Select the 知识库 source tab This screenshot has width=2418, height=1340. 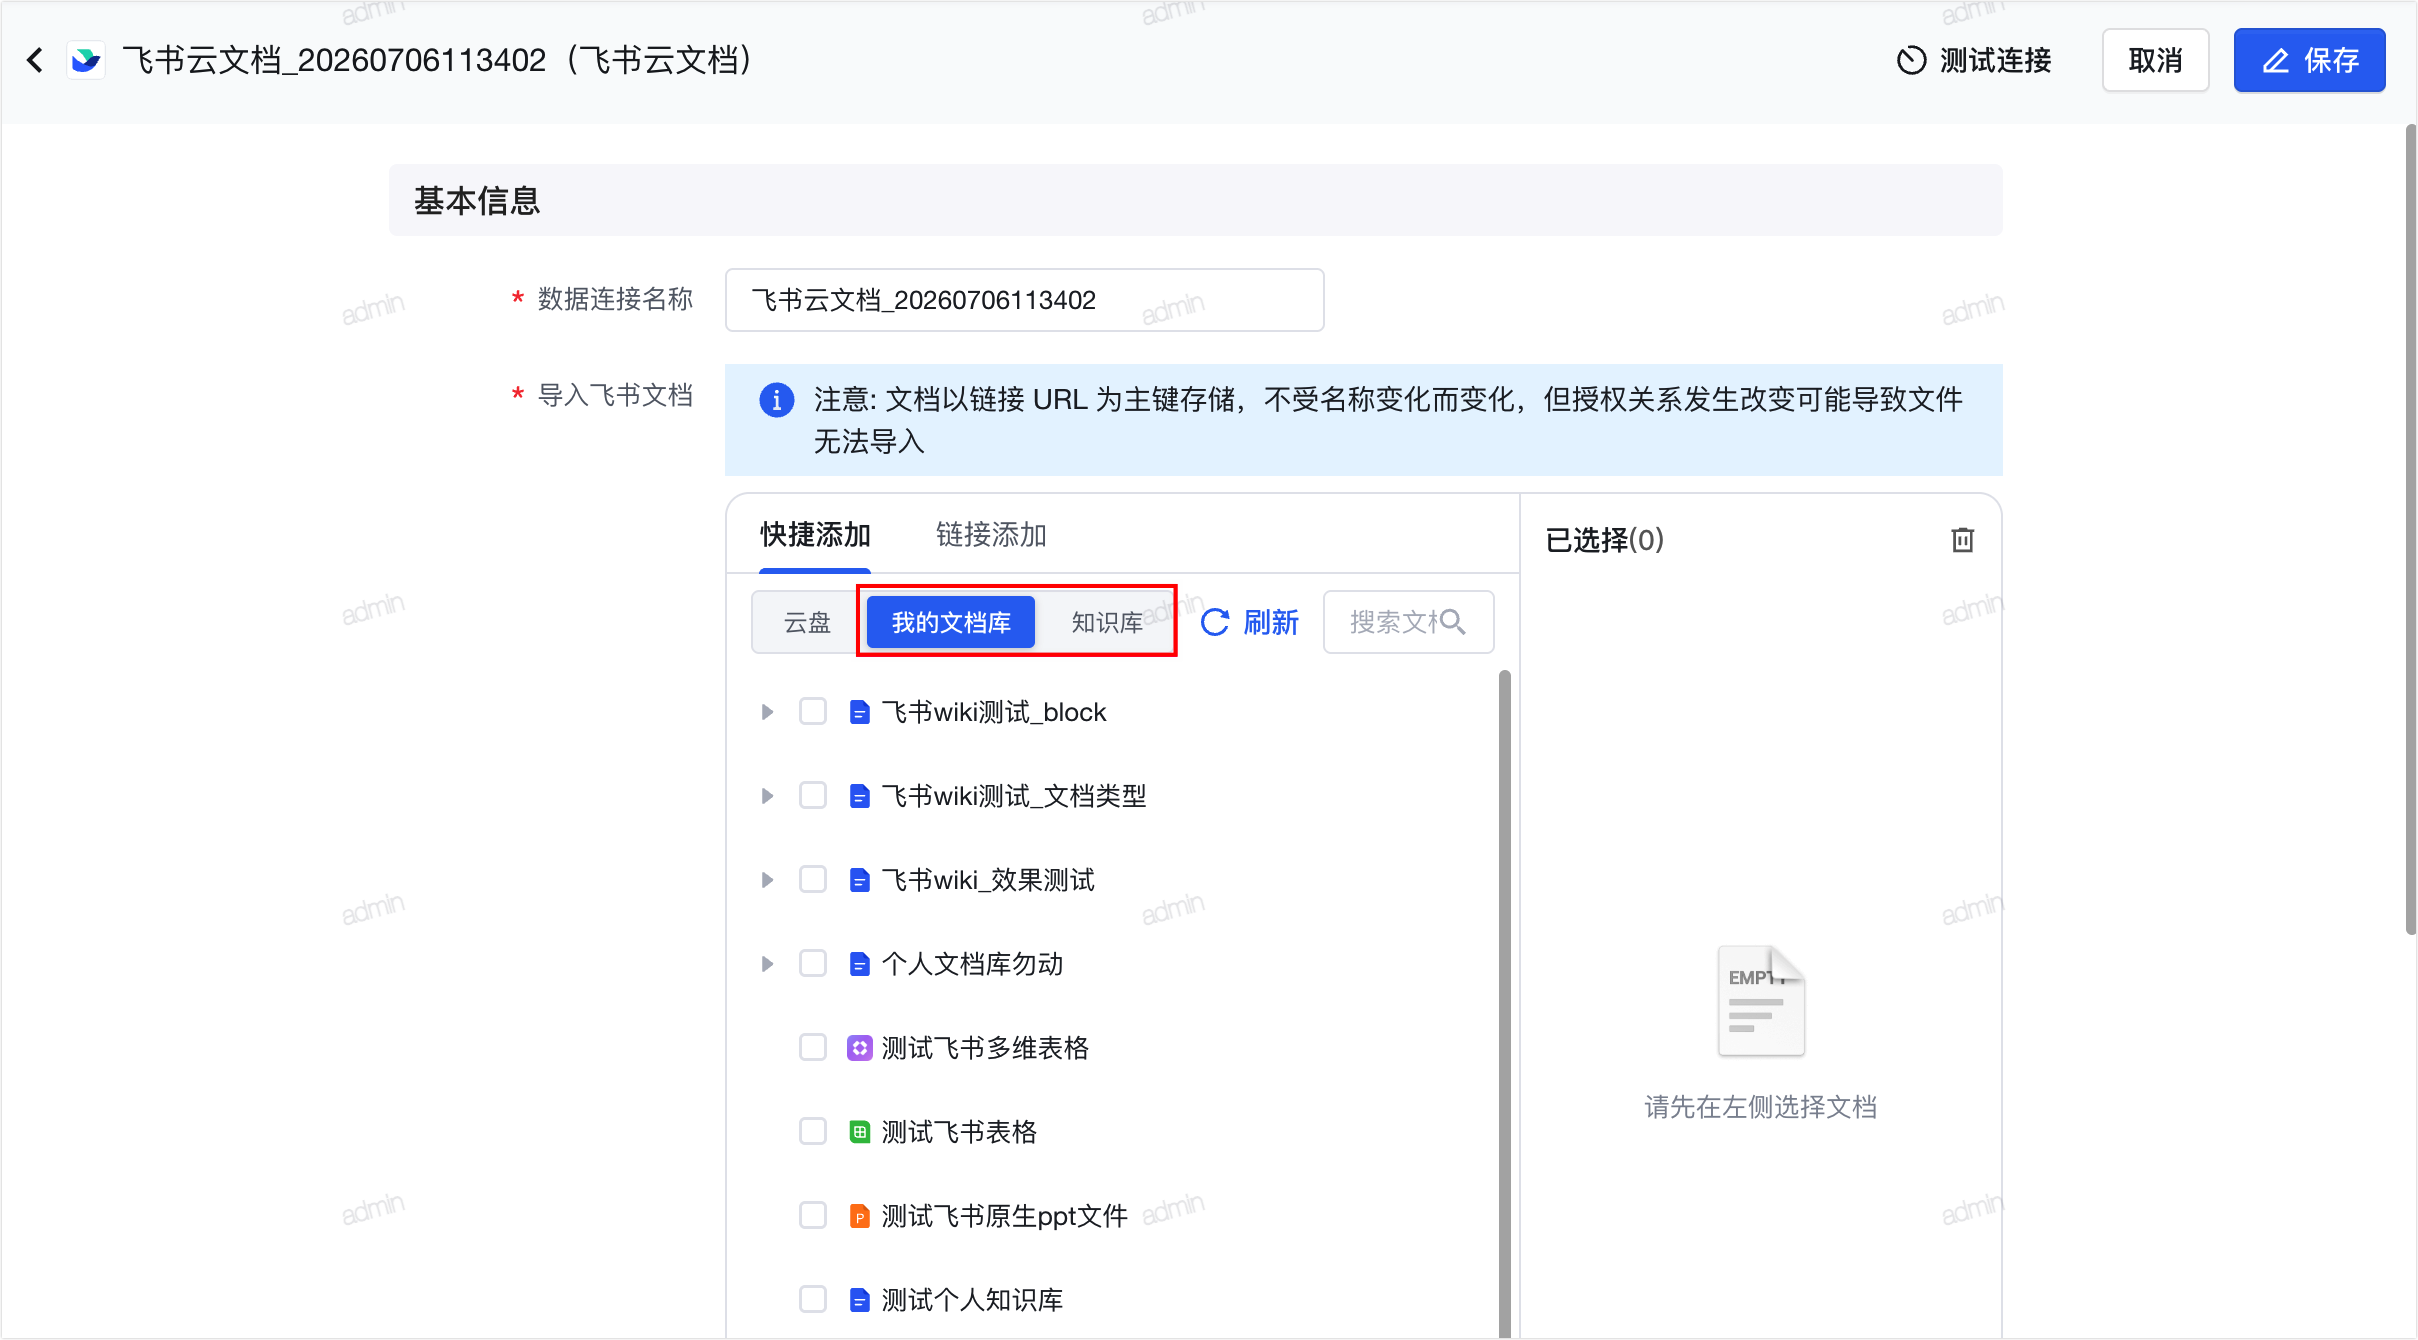pyautogui.click(x=1107, y=622)
